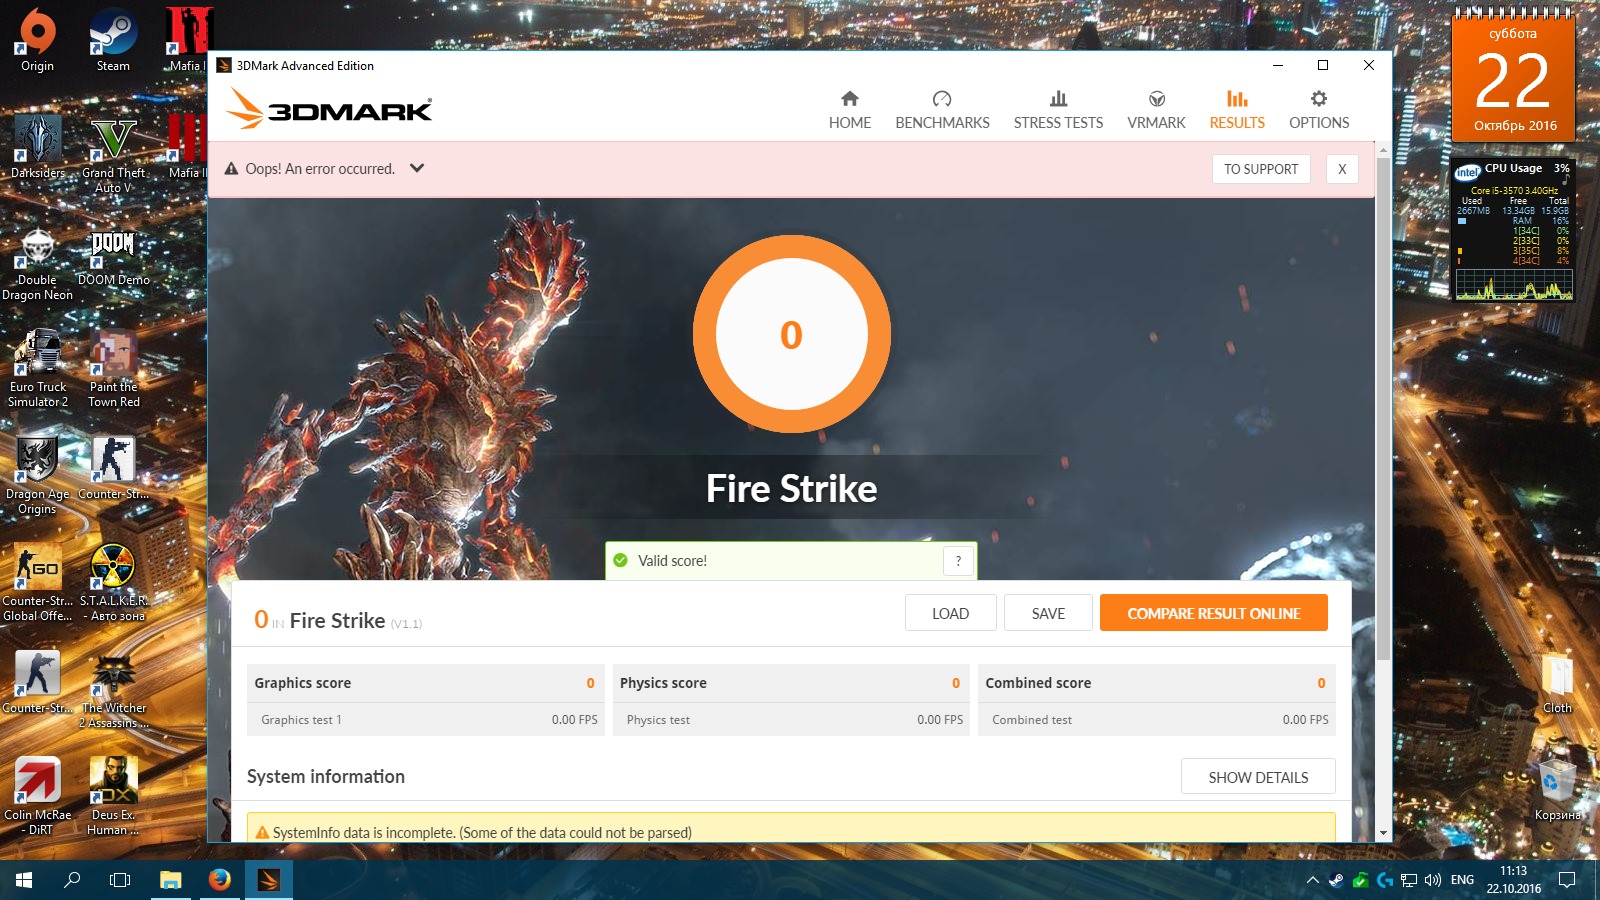1600x900 pixels.
Task: Select the Deus Ex Human Revolution icon
Action: tap(113, 797)
